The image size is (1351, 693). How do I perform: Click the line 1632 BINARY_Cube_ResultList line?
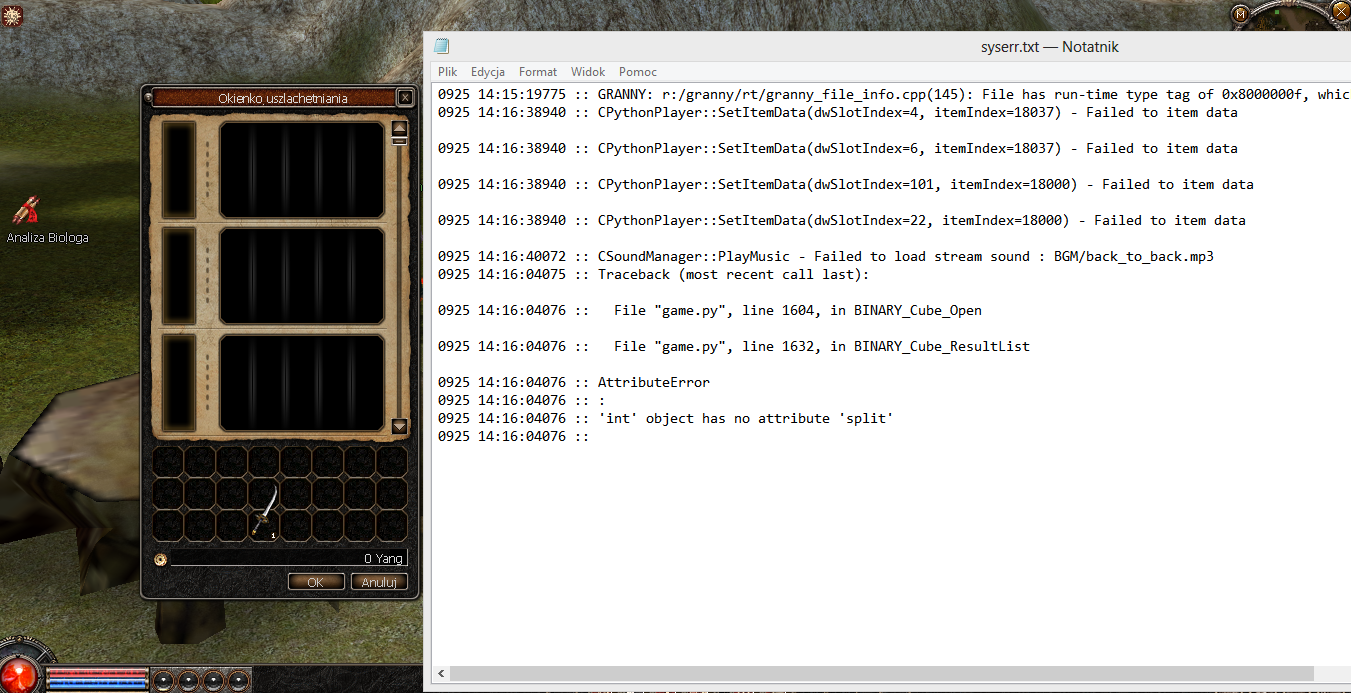tap(734, 346)
